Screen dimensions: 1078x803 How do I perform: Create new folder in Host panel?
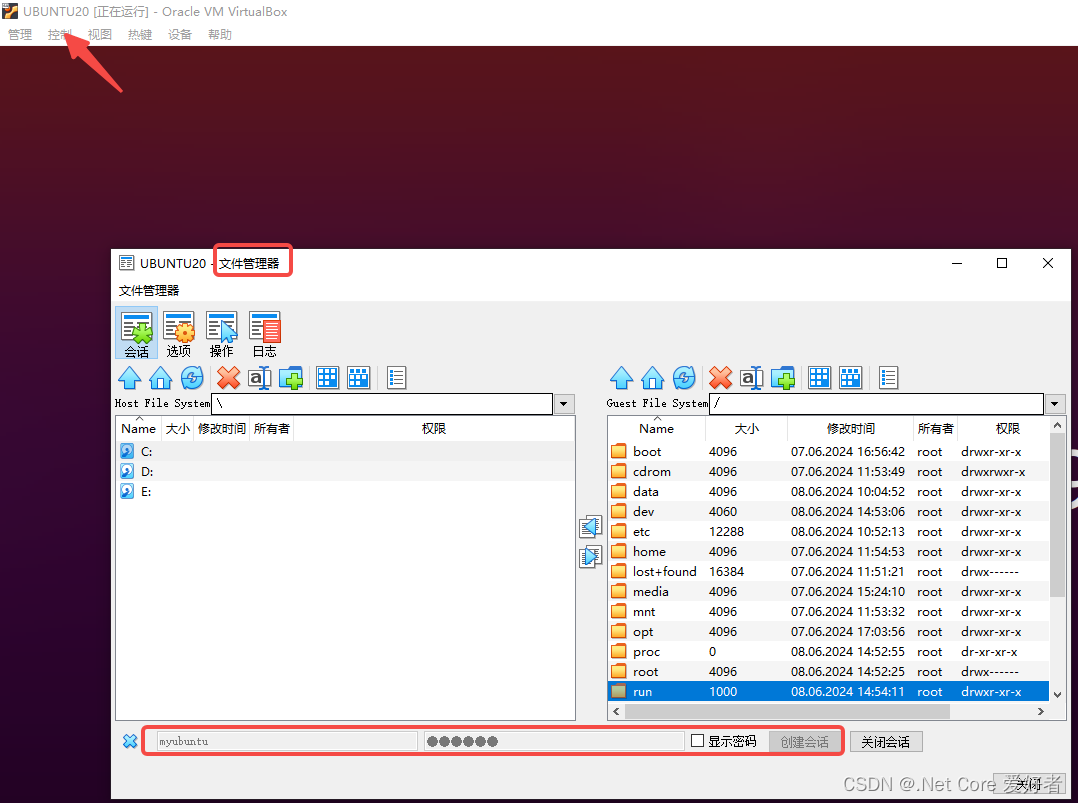291,377
